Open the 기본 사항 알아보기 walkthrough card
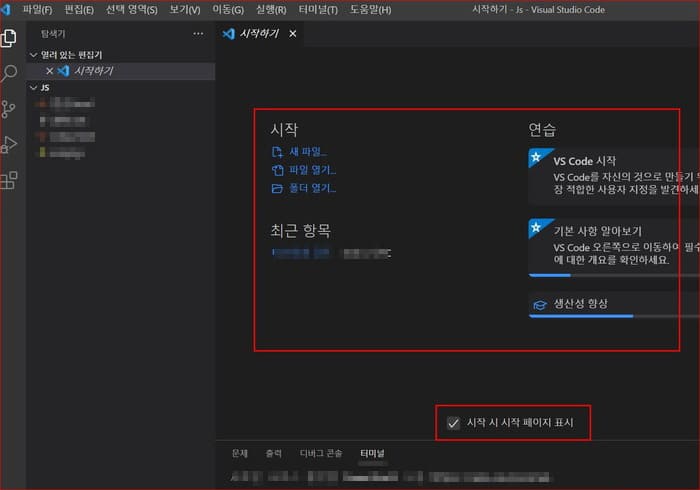The image size is (700, 490). tap(614, 248)
